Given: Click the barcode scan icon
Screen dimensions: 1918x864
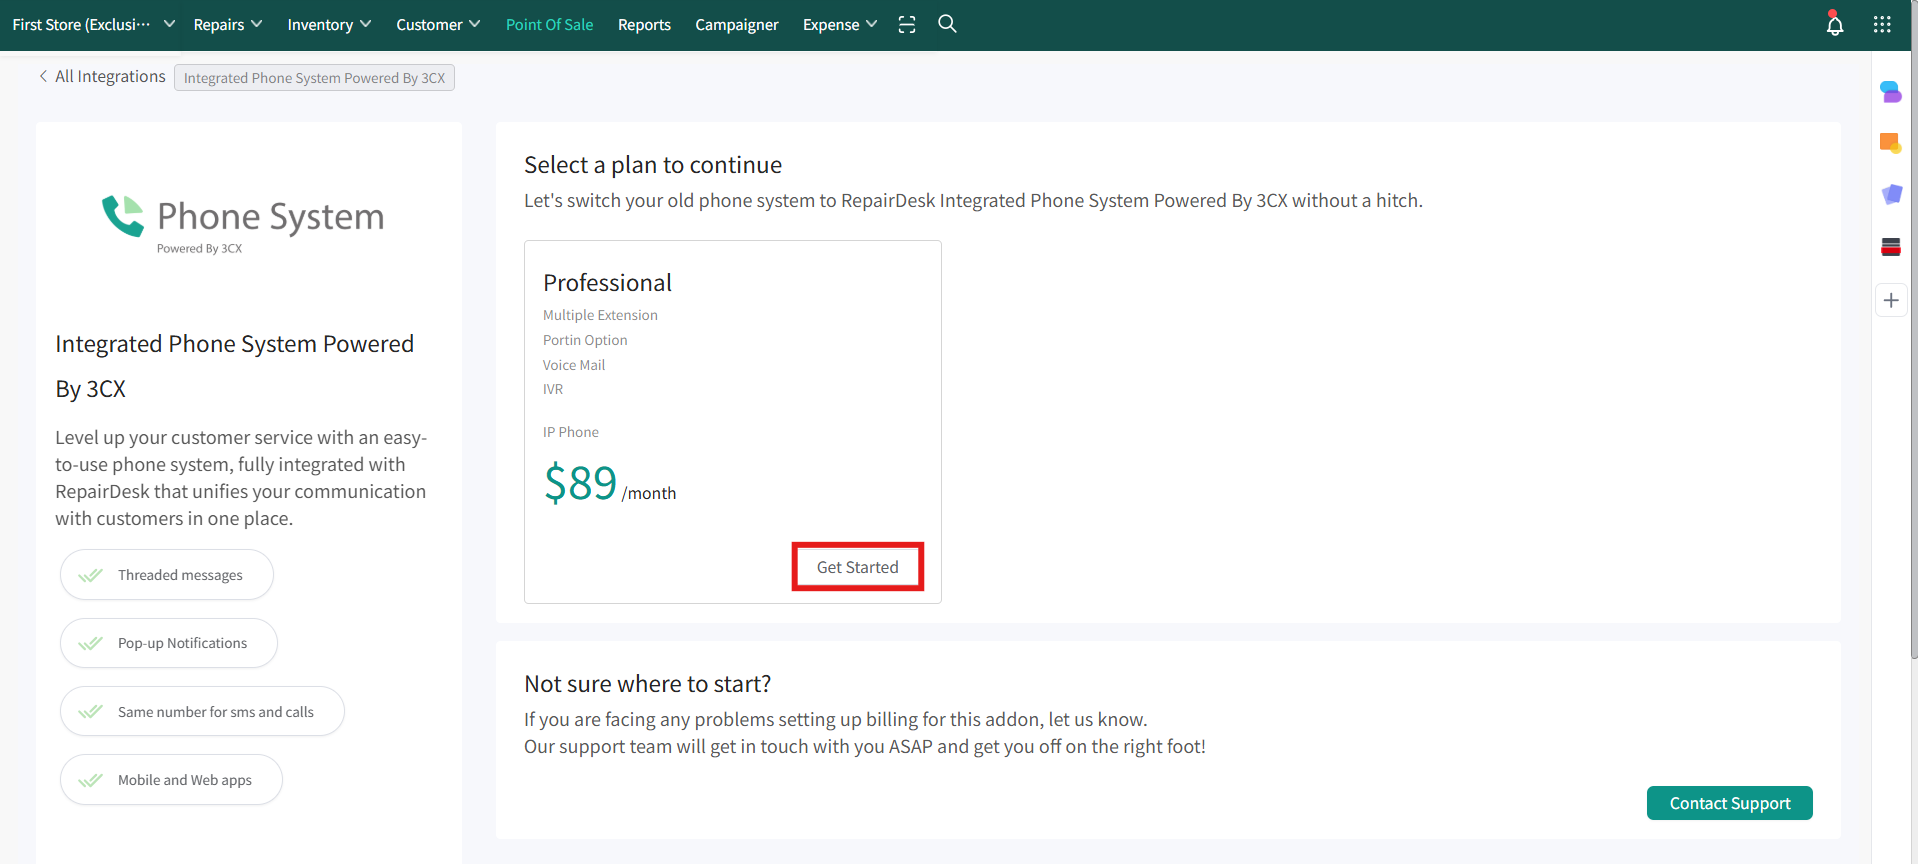Looking at the screenshot, I should [x=907, y=25].
